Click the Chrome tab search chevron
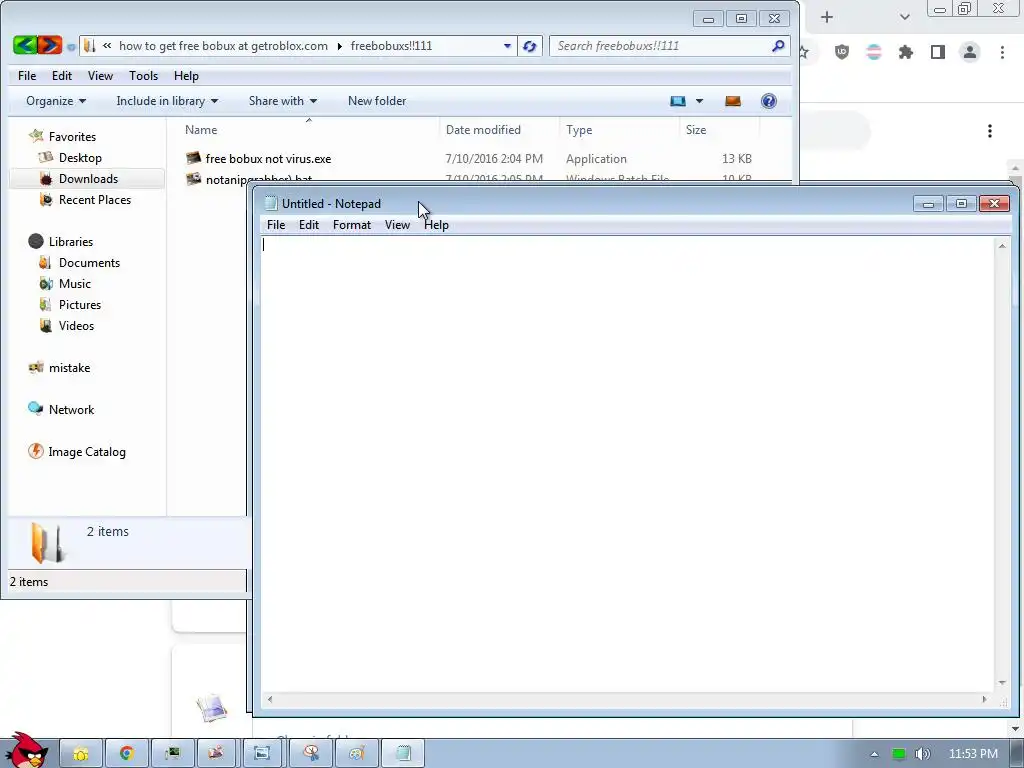 tap(904, 18)
